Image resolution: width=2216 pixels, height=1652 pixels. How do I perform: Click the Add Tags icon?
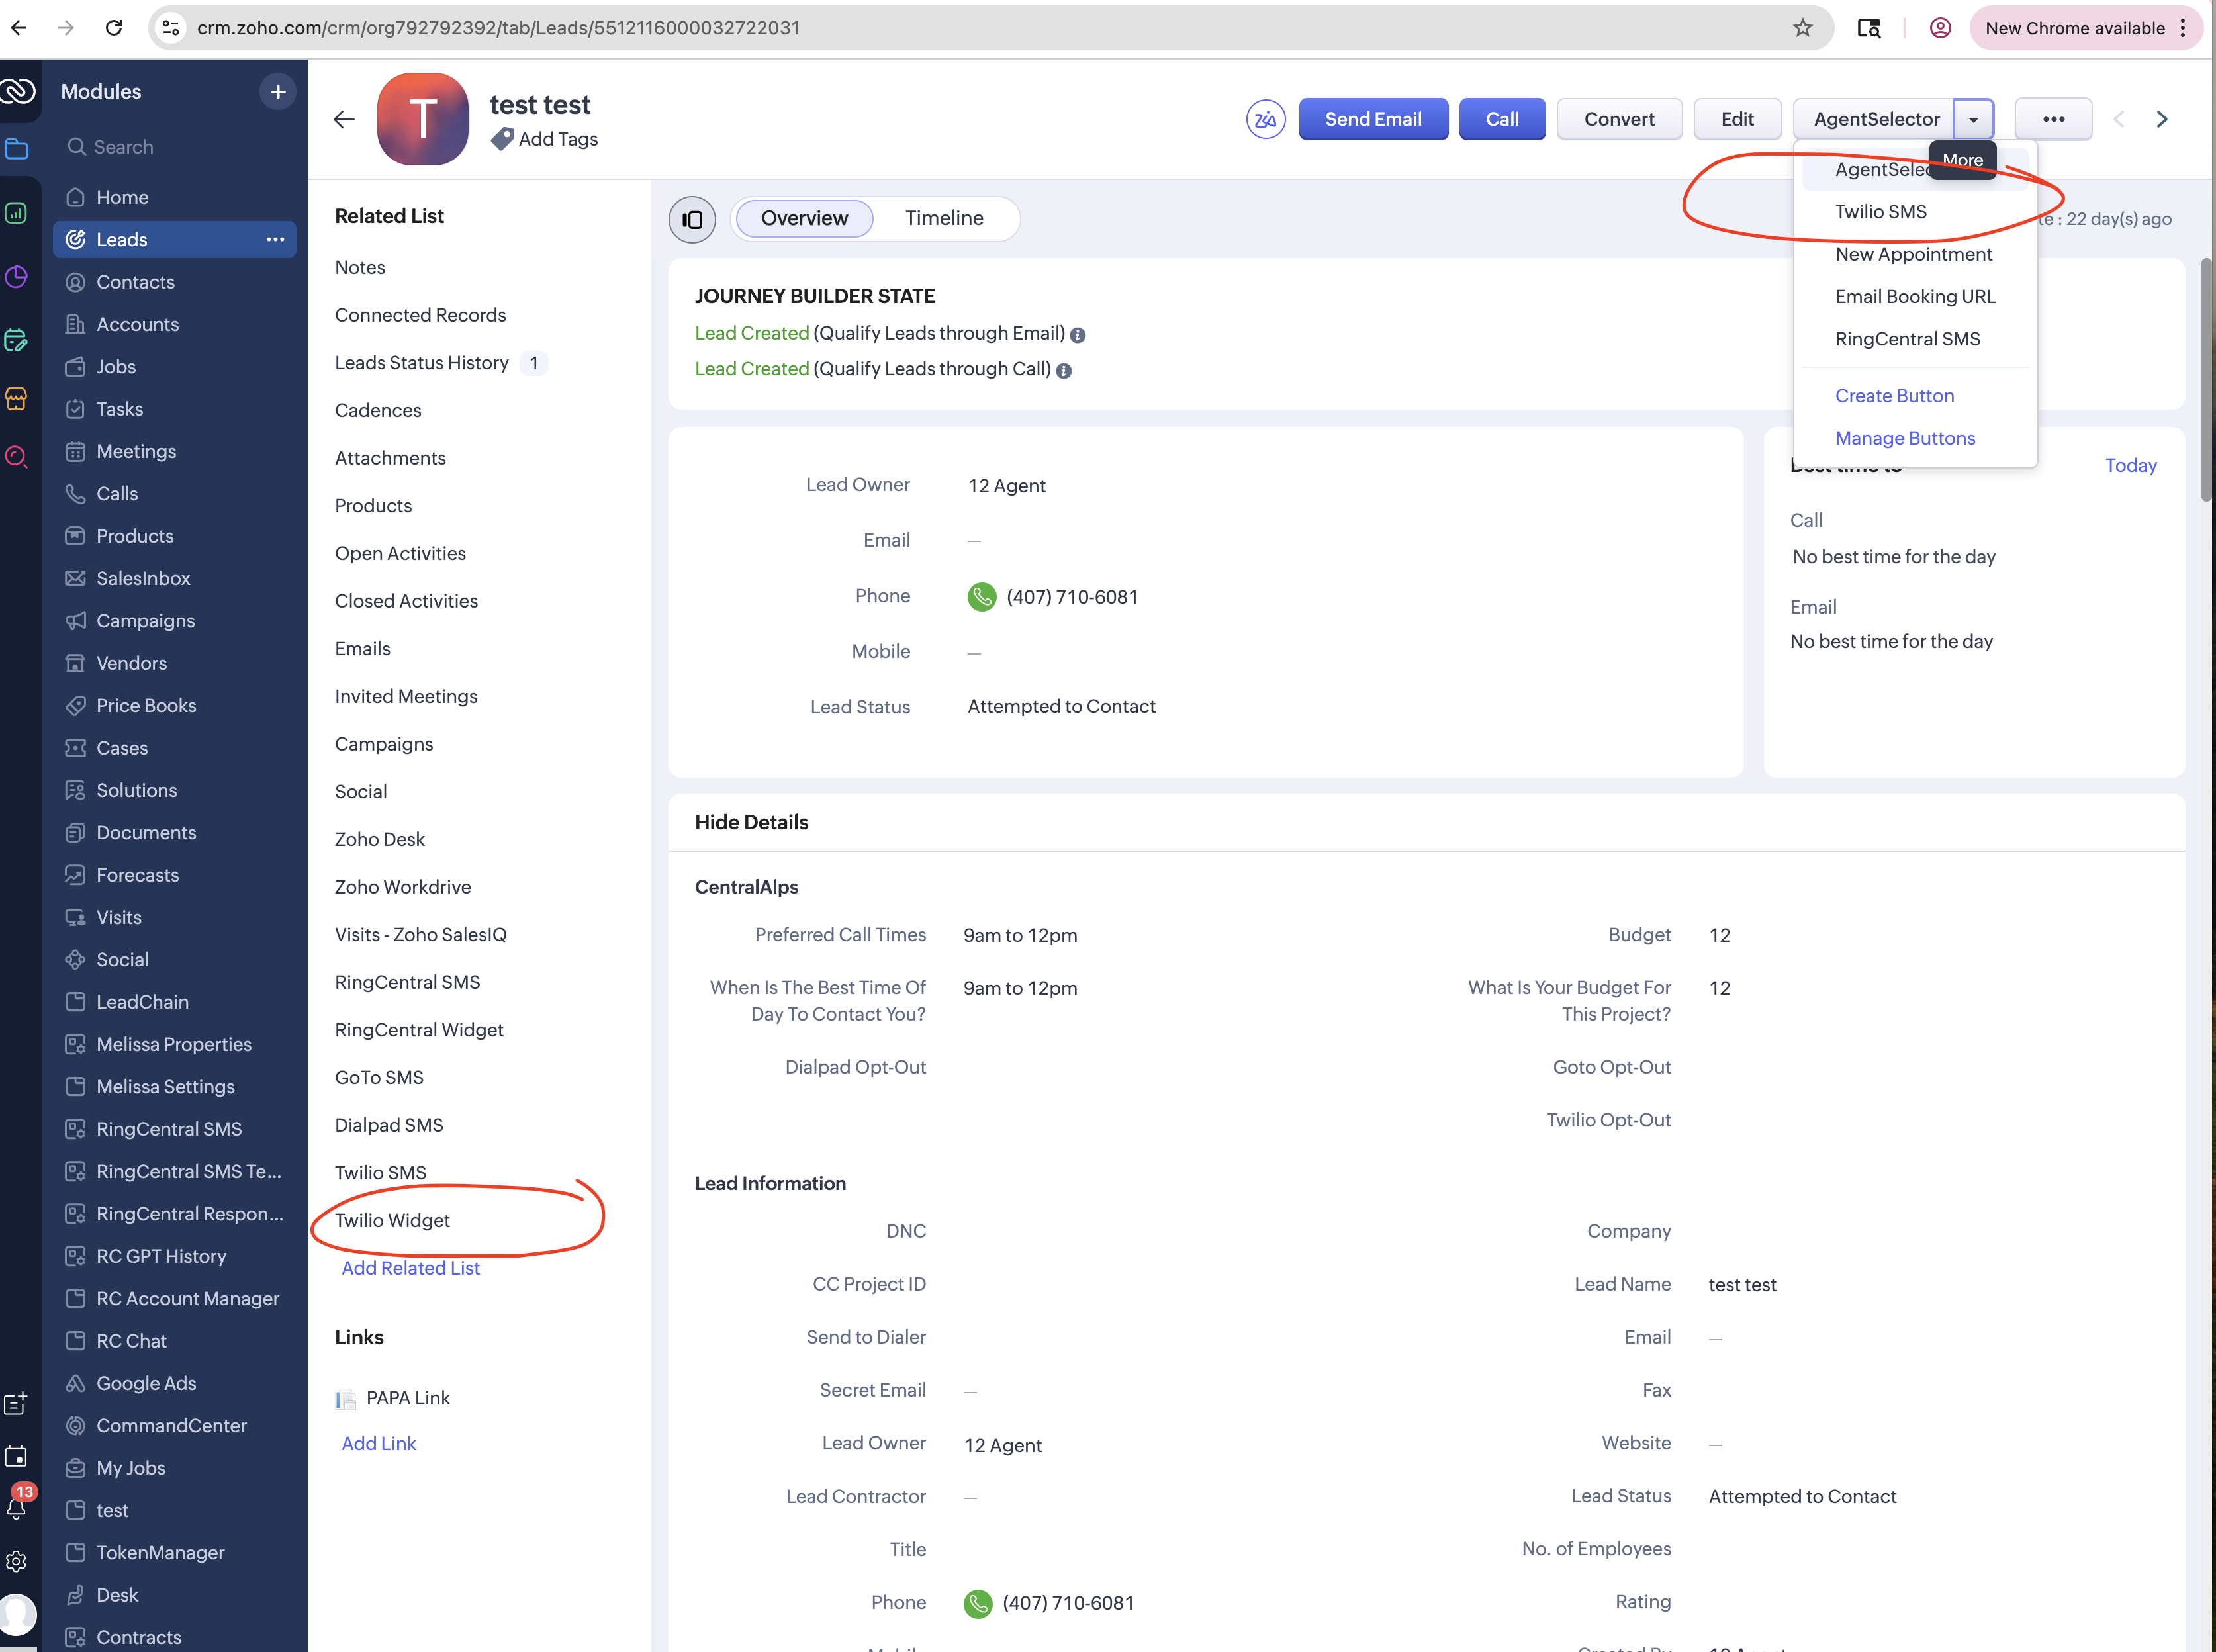pos(503,139)
